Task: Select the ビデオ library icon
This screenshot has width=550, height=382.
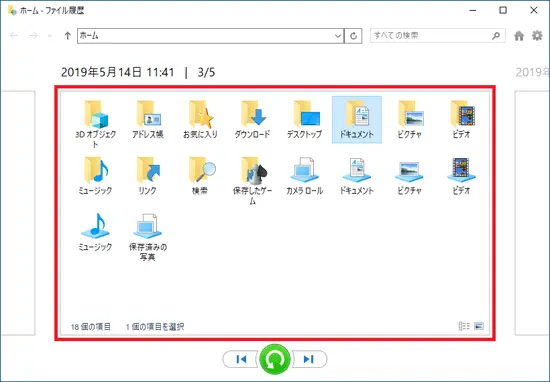Action: (461, 175)
